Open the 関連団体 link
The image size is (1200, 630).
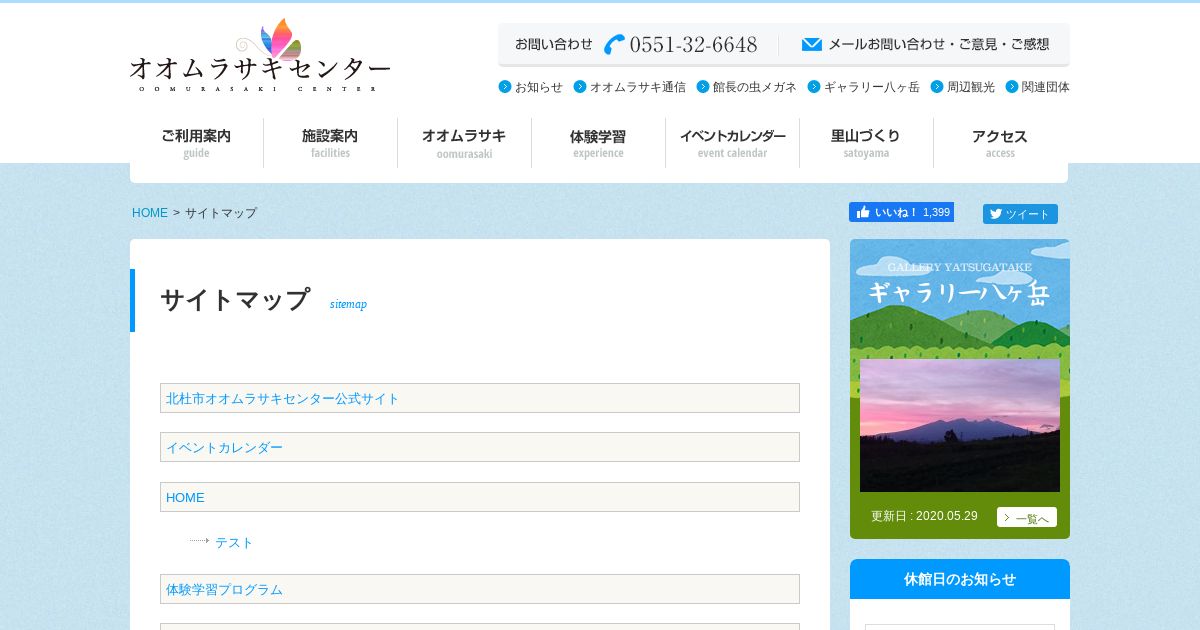[1046, 87]
